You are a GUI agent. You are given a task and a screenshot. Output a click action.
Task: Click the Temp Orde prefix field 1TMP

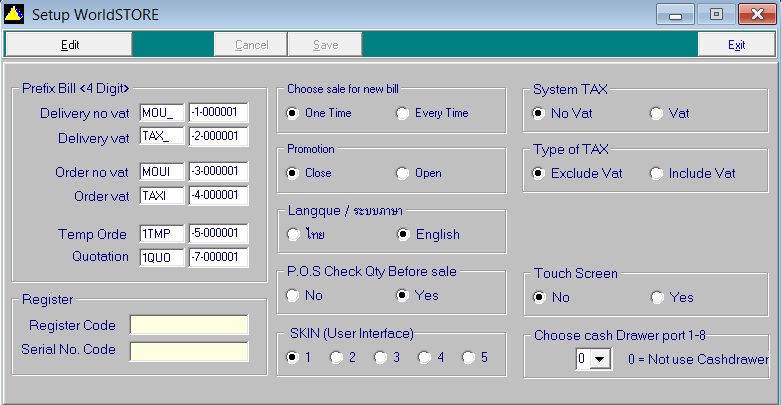pos(162,233)
